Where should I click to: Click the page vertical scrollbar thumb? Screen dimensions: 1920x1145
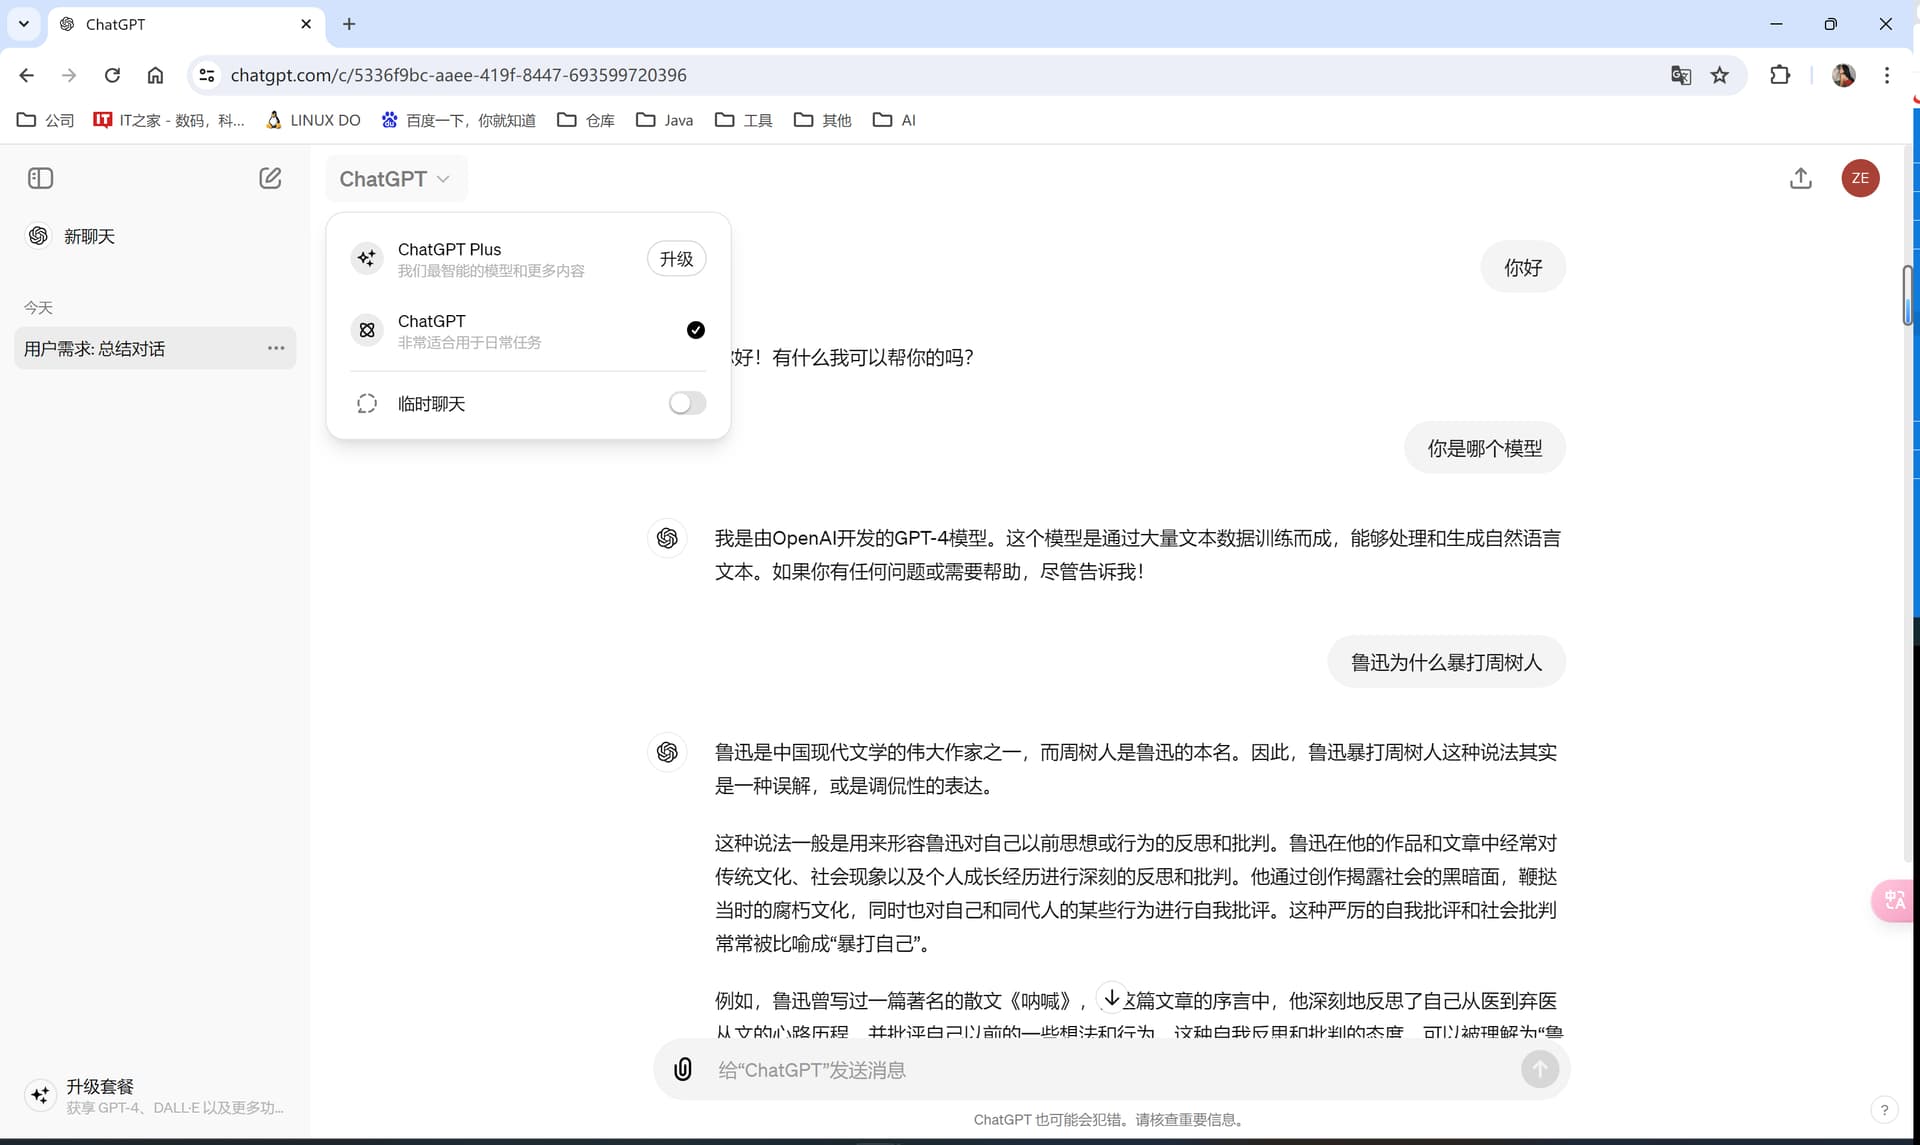click(1907, 295)
